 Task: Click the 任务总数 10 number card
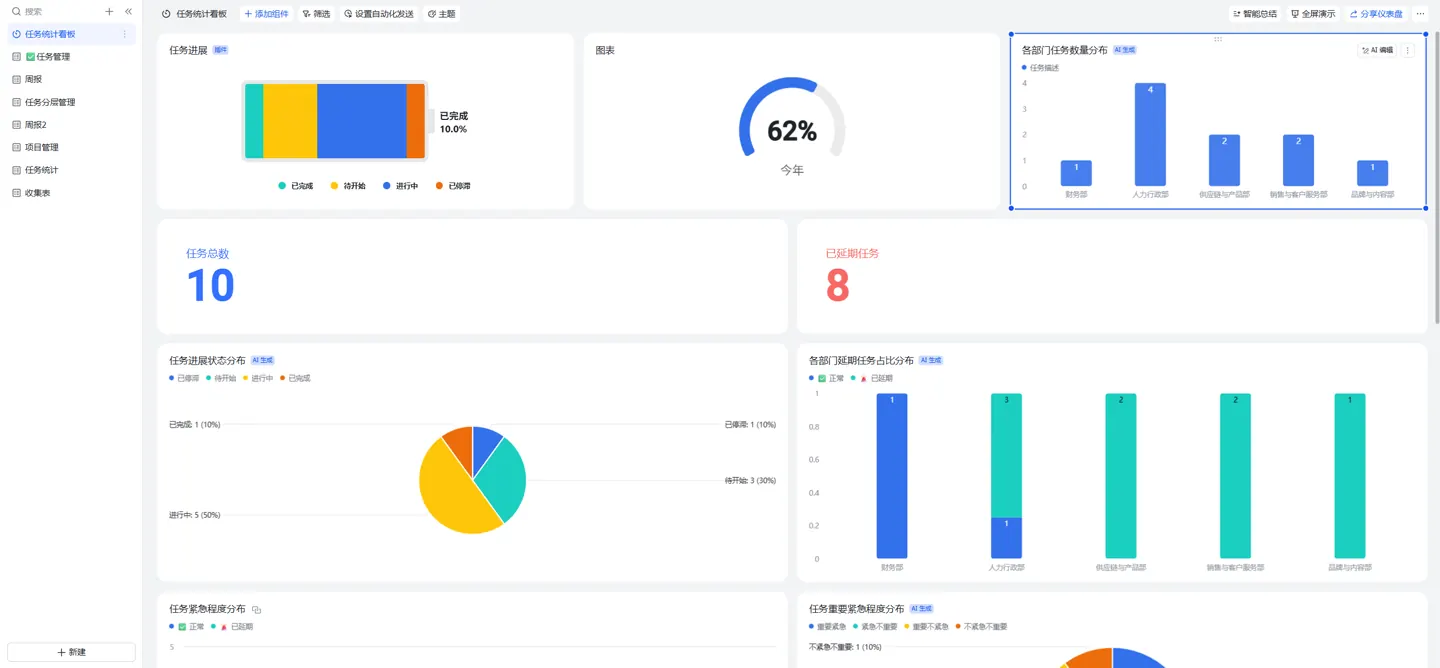pyautogui.click(x=472, y=276)
